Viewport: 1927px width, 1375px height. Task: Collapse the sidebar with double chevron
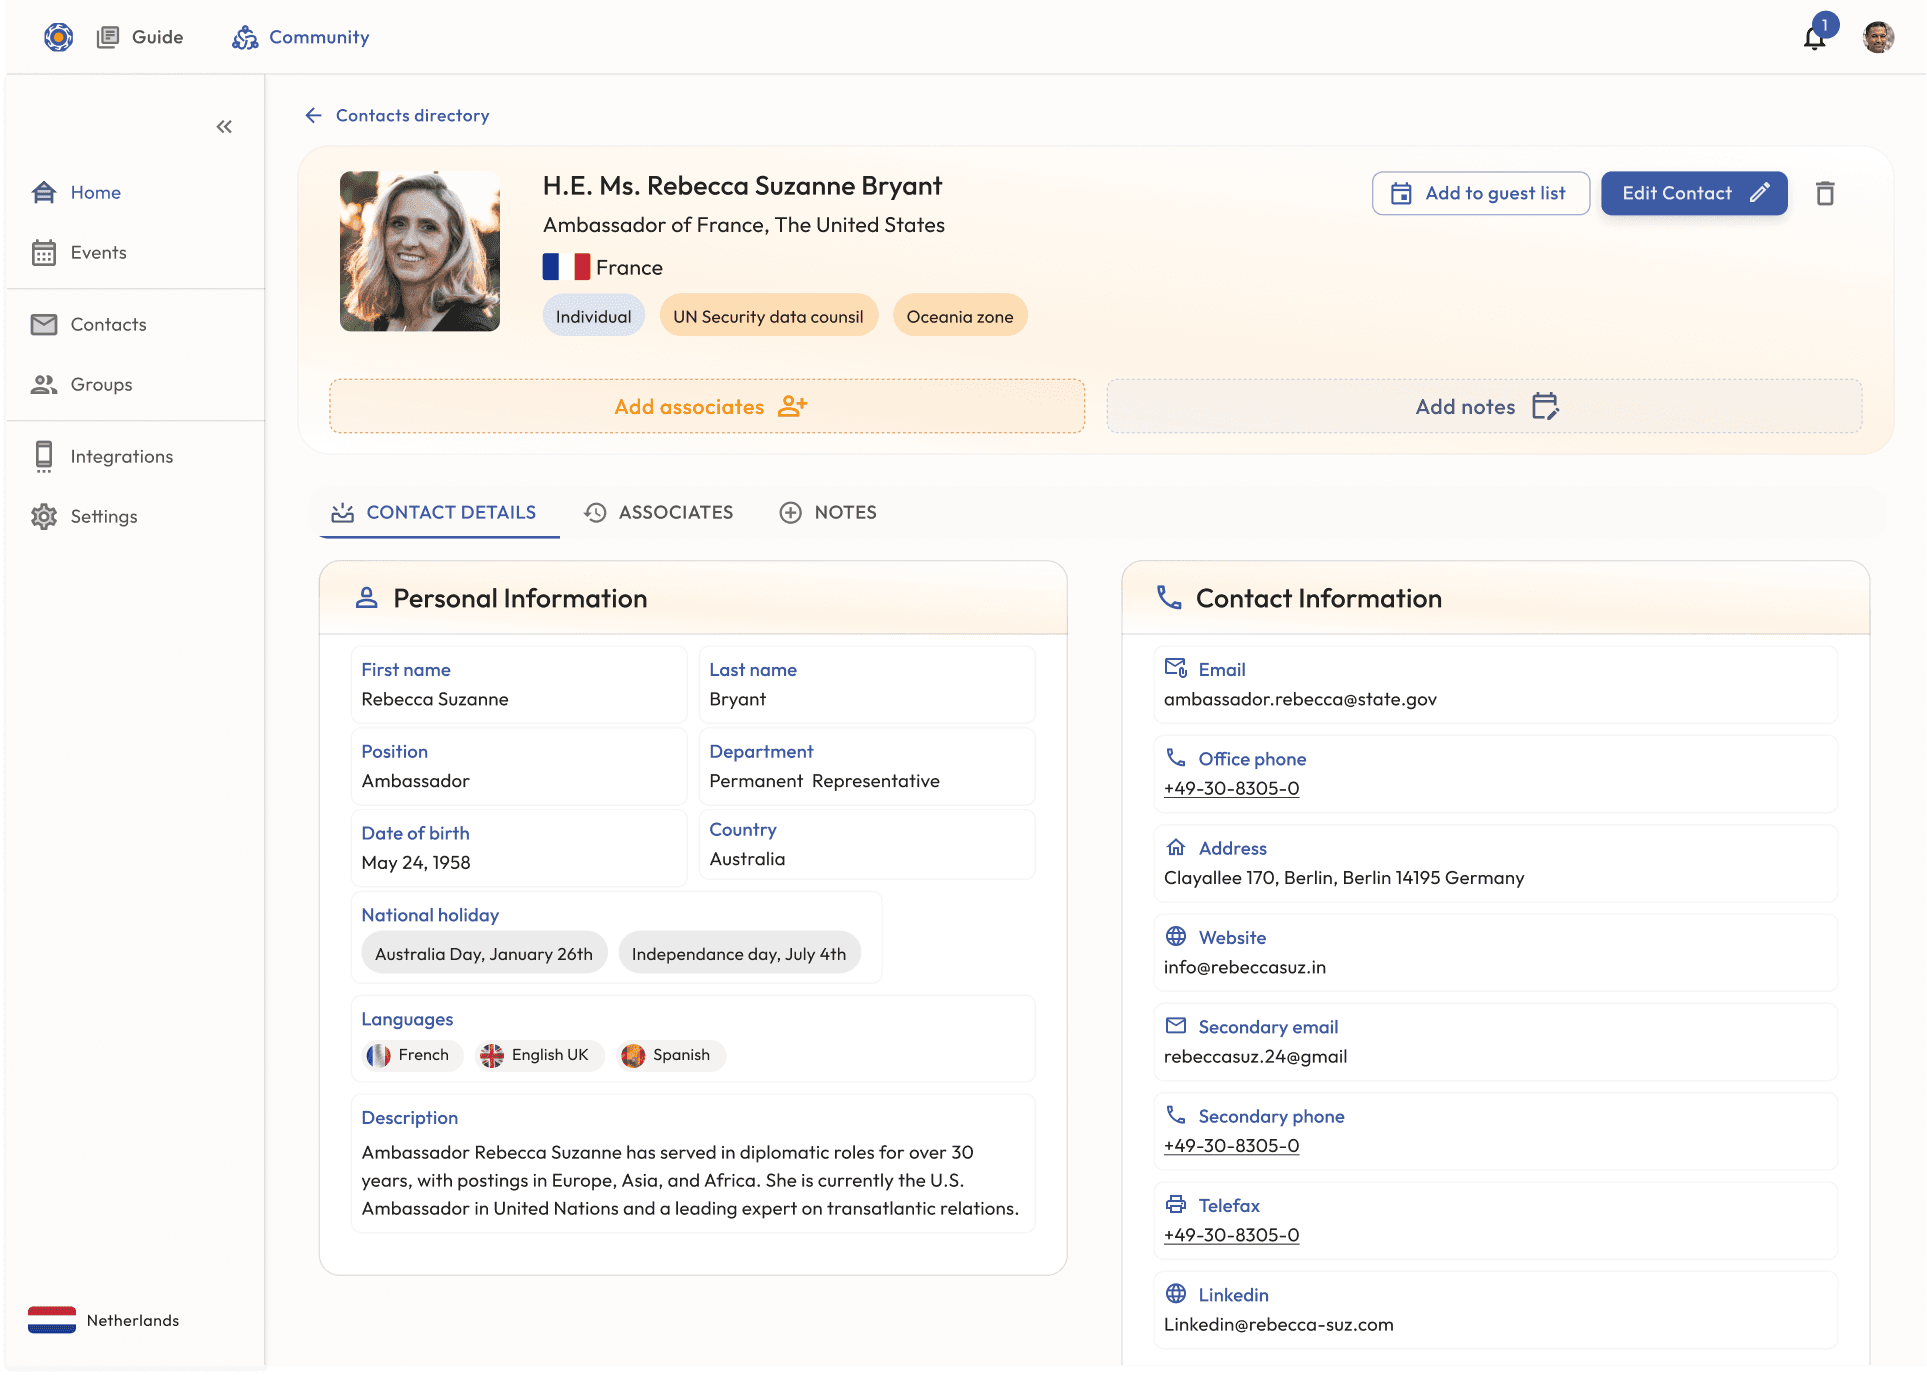224,126
